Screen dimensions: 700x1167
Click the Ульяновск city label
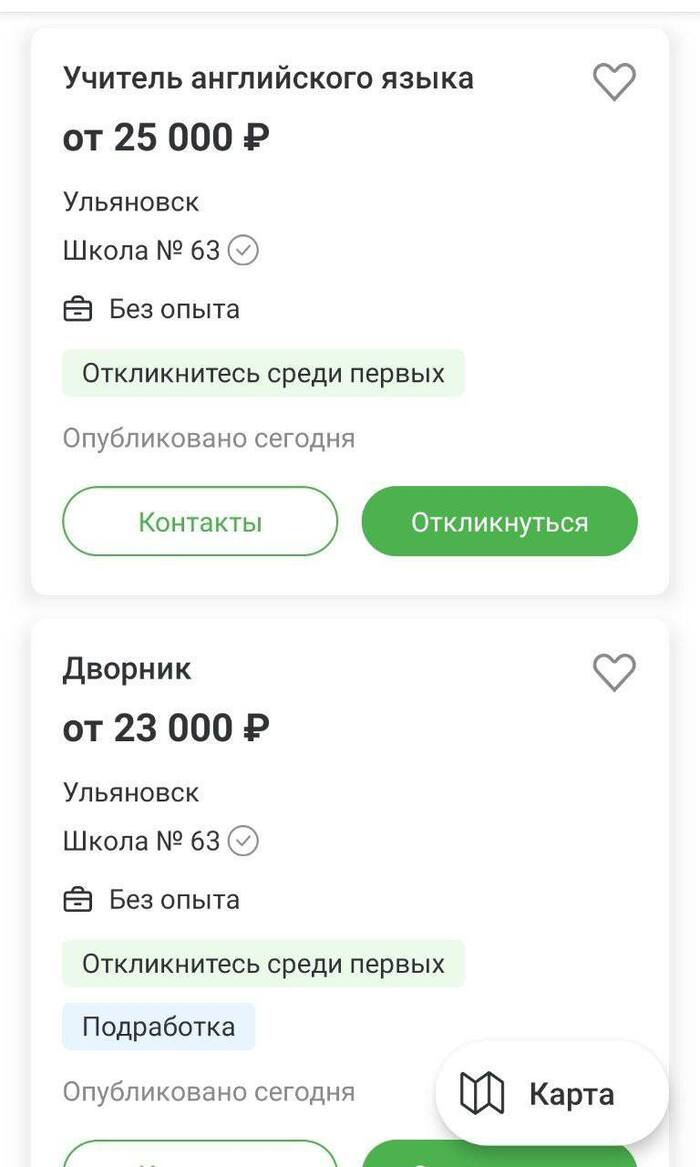131,201
